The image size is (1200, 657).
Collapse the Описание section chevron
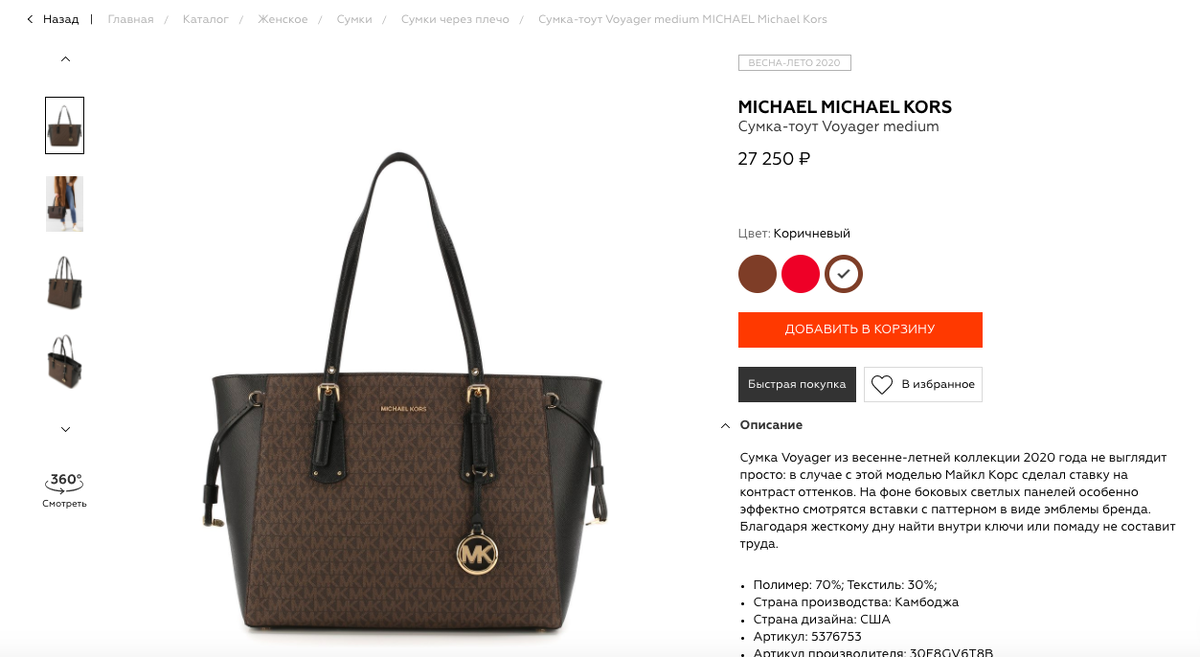pos(725,426)
